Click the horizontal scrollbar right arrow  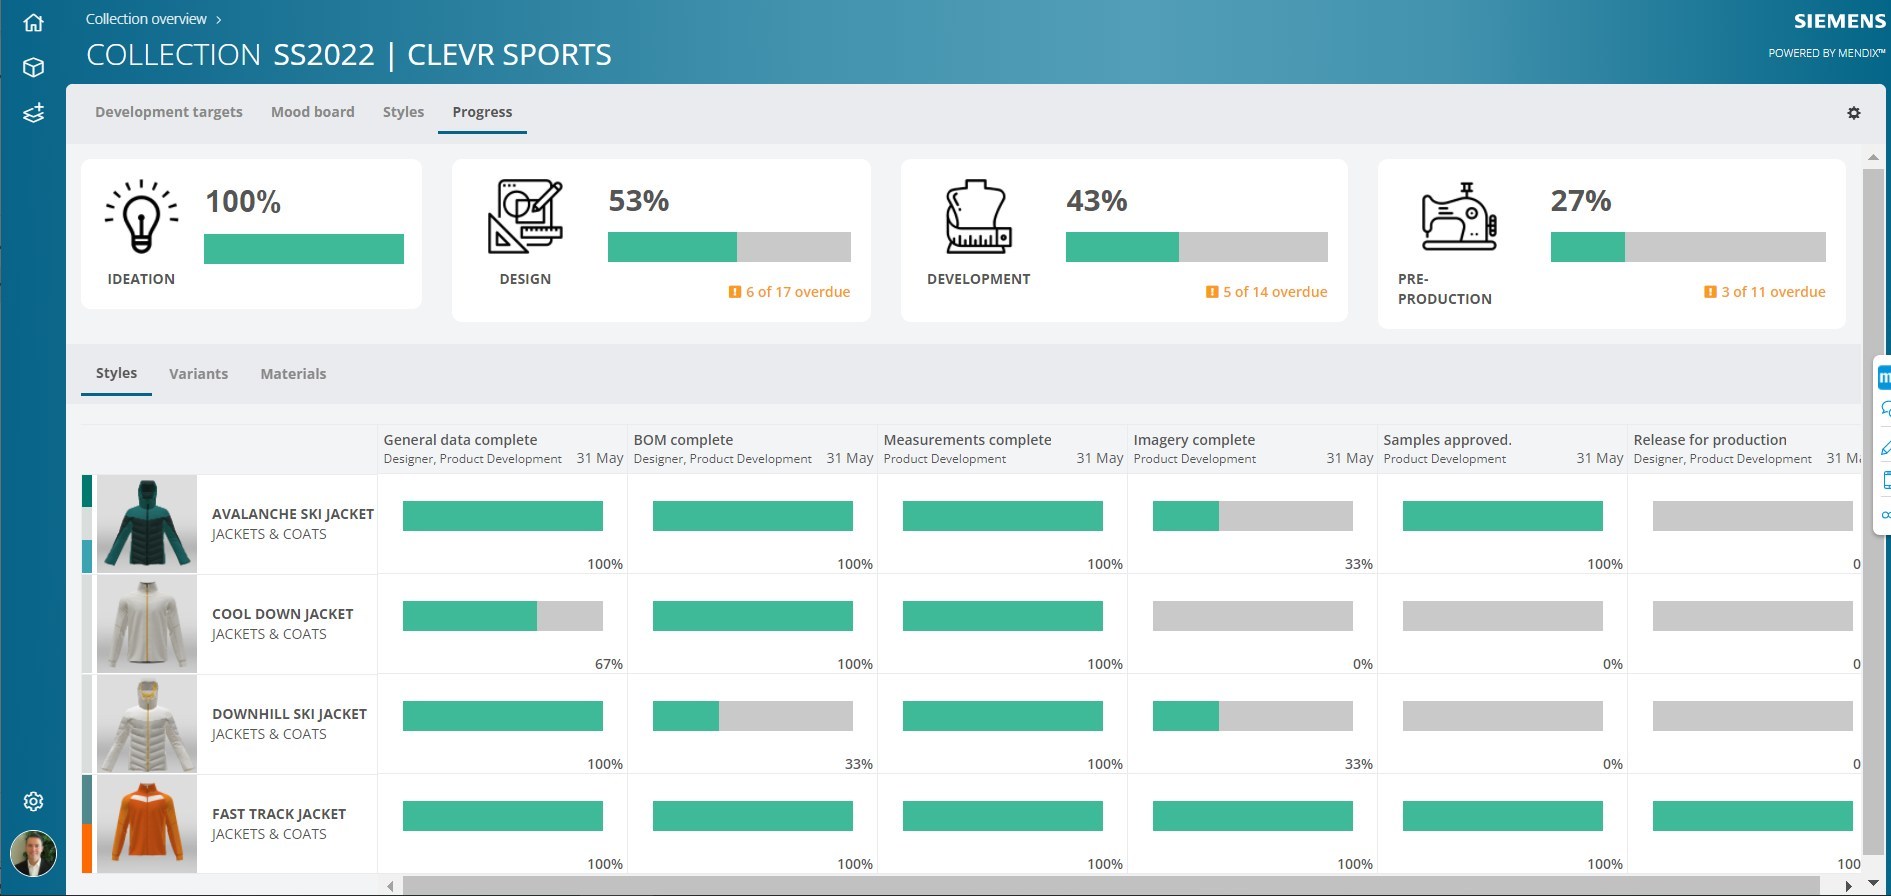tap(1848, 886)
